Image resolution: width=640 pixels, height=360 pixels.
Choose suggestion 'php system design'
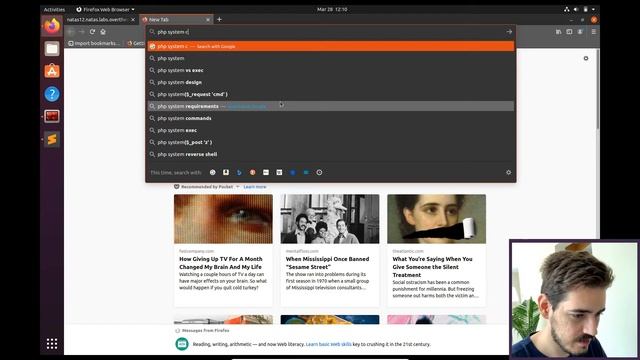(331, 82)
